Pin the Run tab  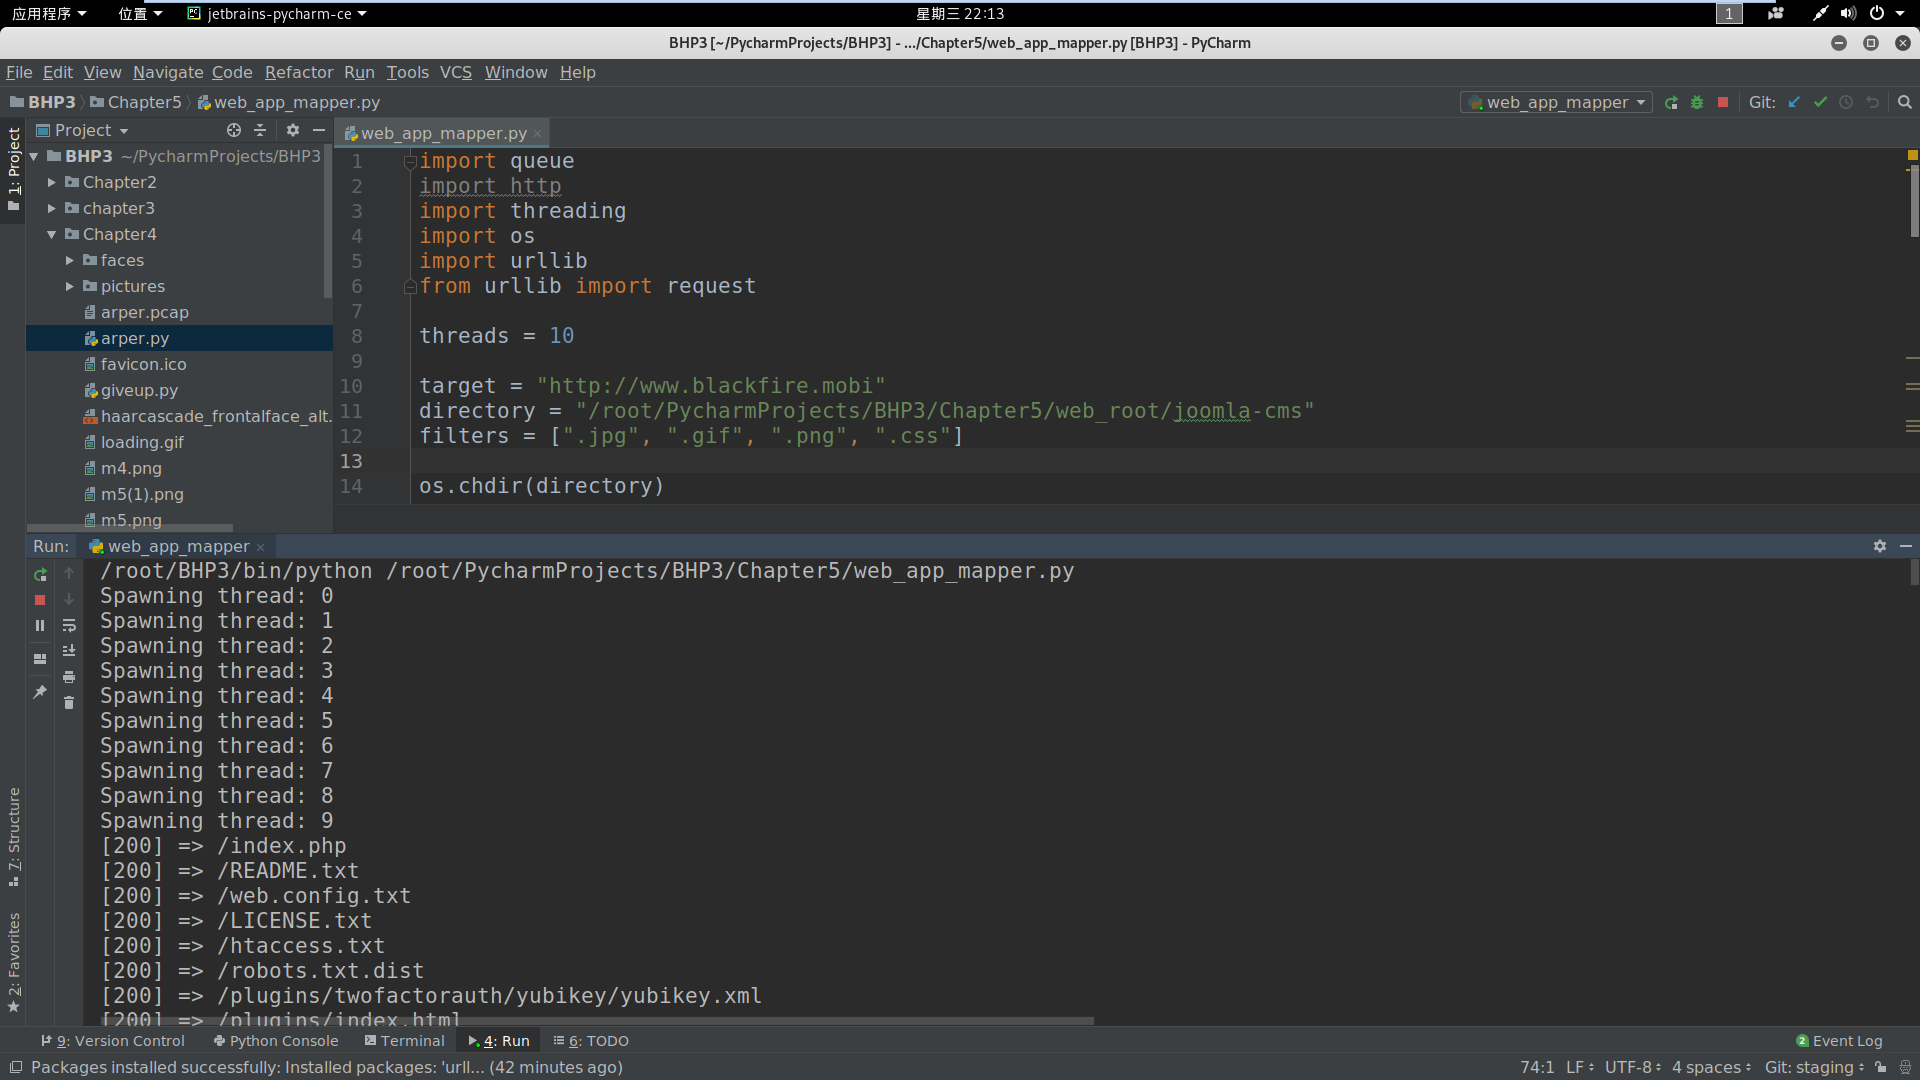pos(40,692)
